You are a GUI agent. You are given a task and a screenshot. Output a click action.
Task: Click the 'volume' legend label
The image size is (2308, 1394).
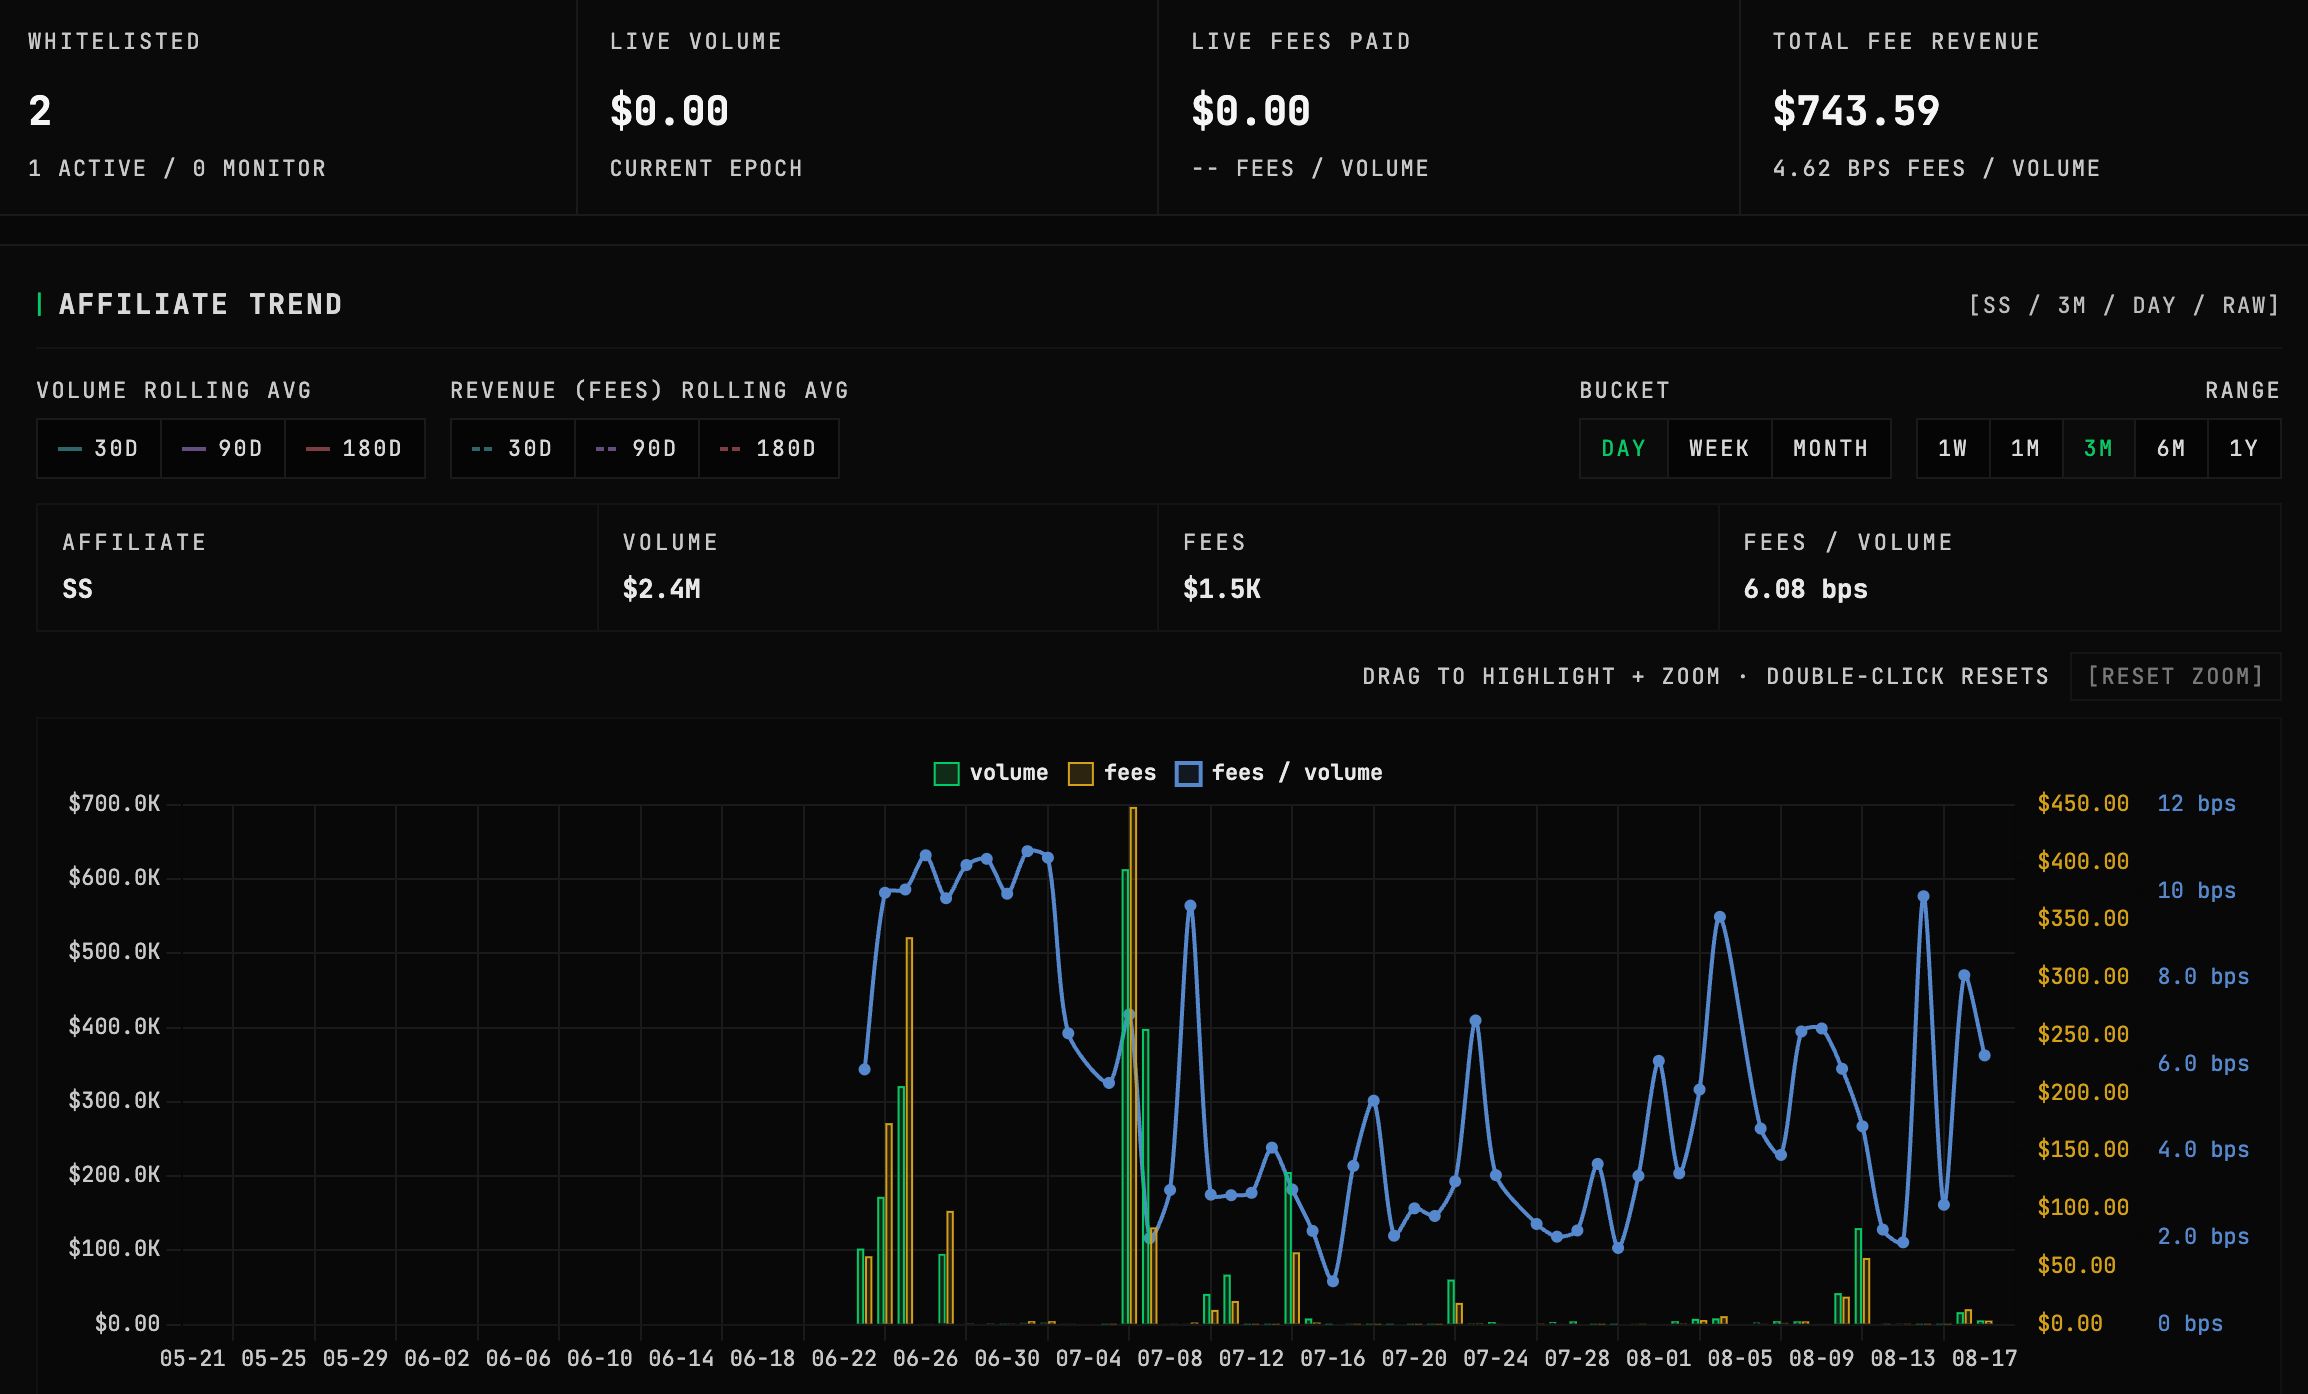pos(1009,773)
